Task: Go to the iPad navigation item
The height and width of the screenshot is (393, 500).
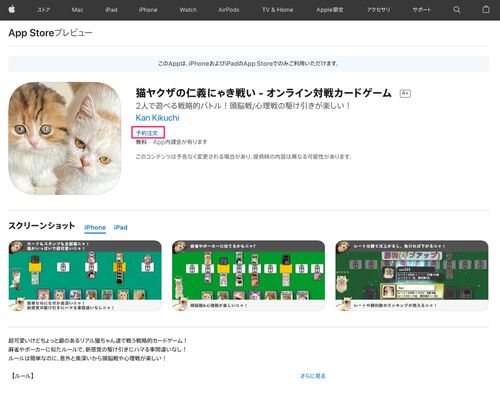Action: tap(111, 10)
